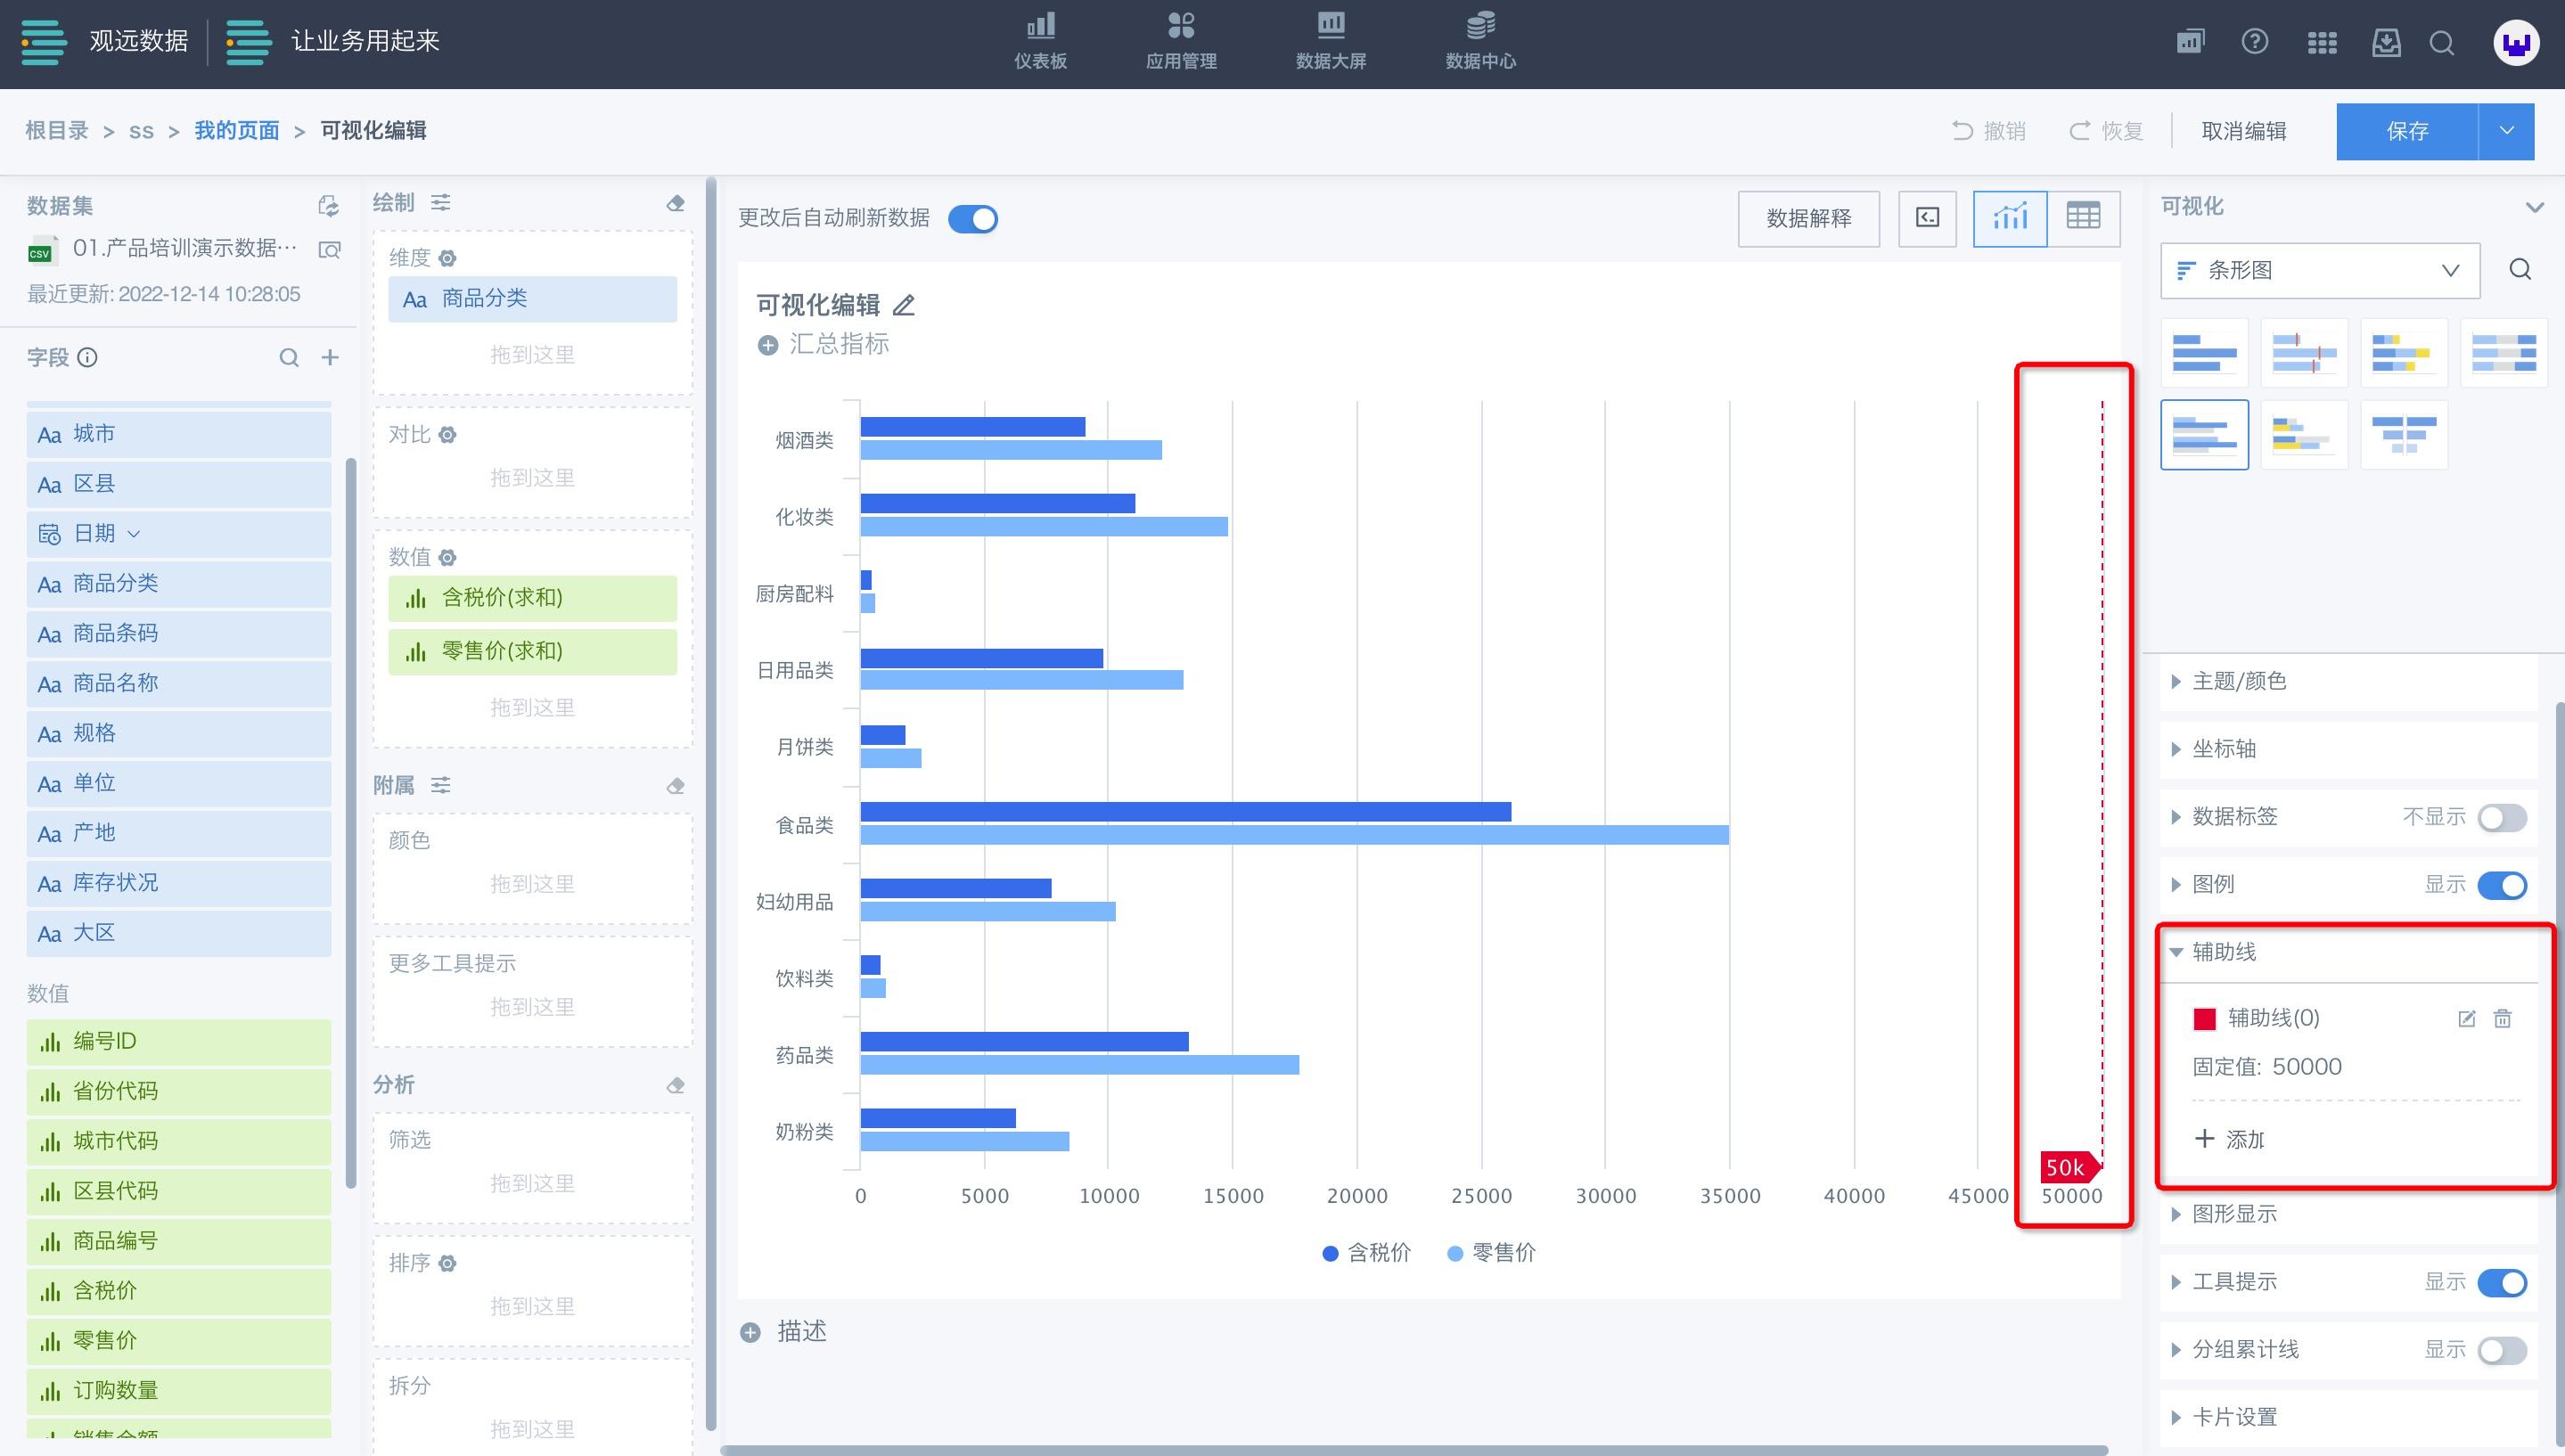Switch to table view icon
Image resolution: width=2565 pixels, height=1456 pixels.
[x=2083, y=217]
